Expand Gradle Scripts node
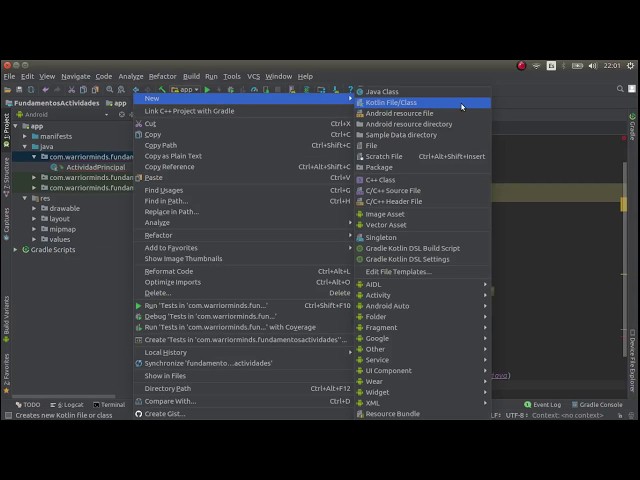640x480 pixels. point(16,249)
